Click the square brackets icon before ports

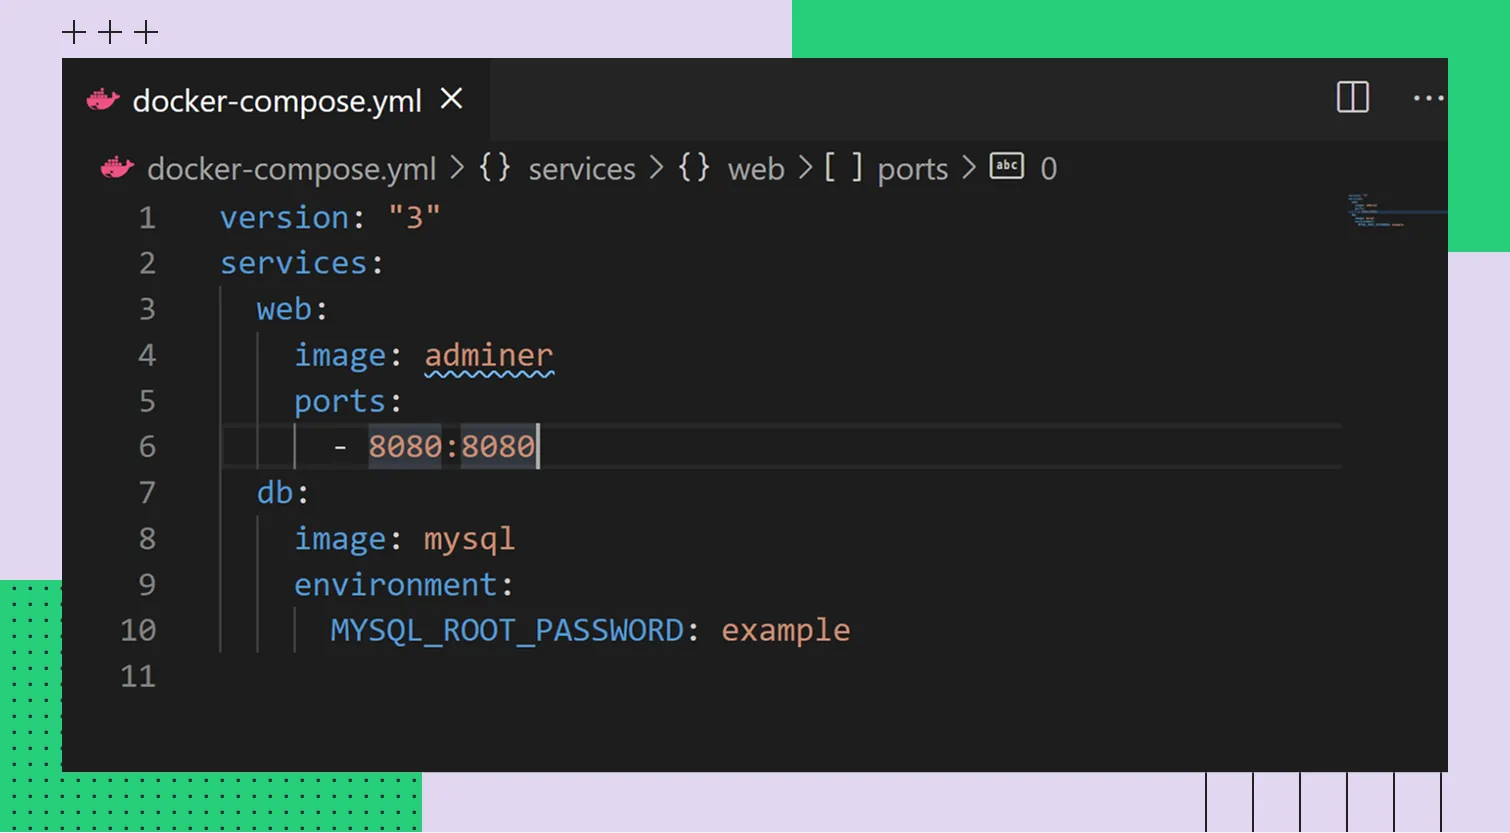point(843,167)
